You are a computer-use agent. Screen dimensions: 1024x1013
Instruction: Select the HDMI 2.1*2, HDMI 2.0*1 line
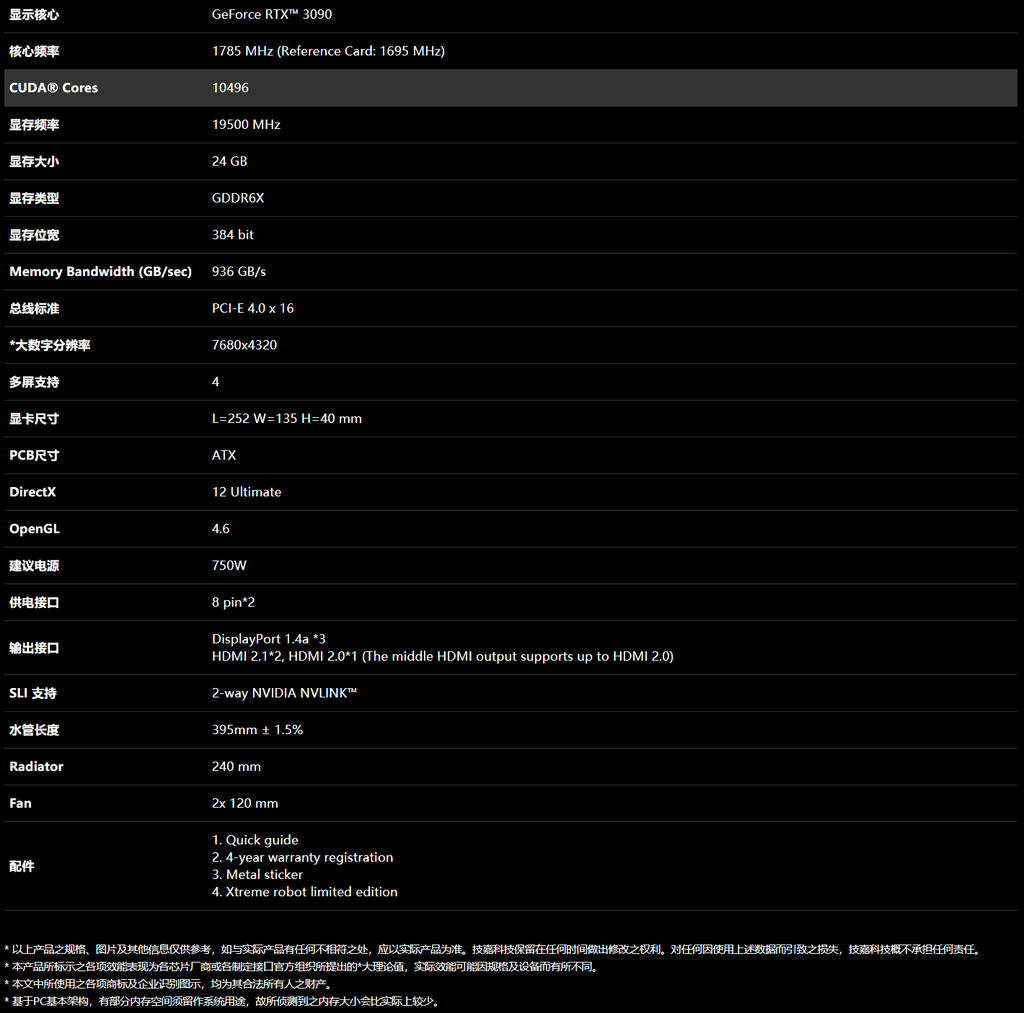tap(442, 656)
